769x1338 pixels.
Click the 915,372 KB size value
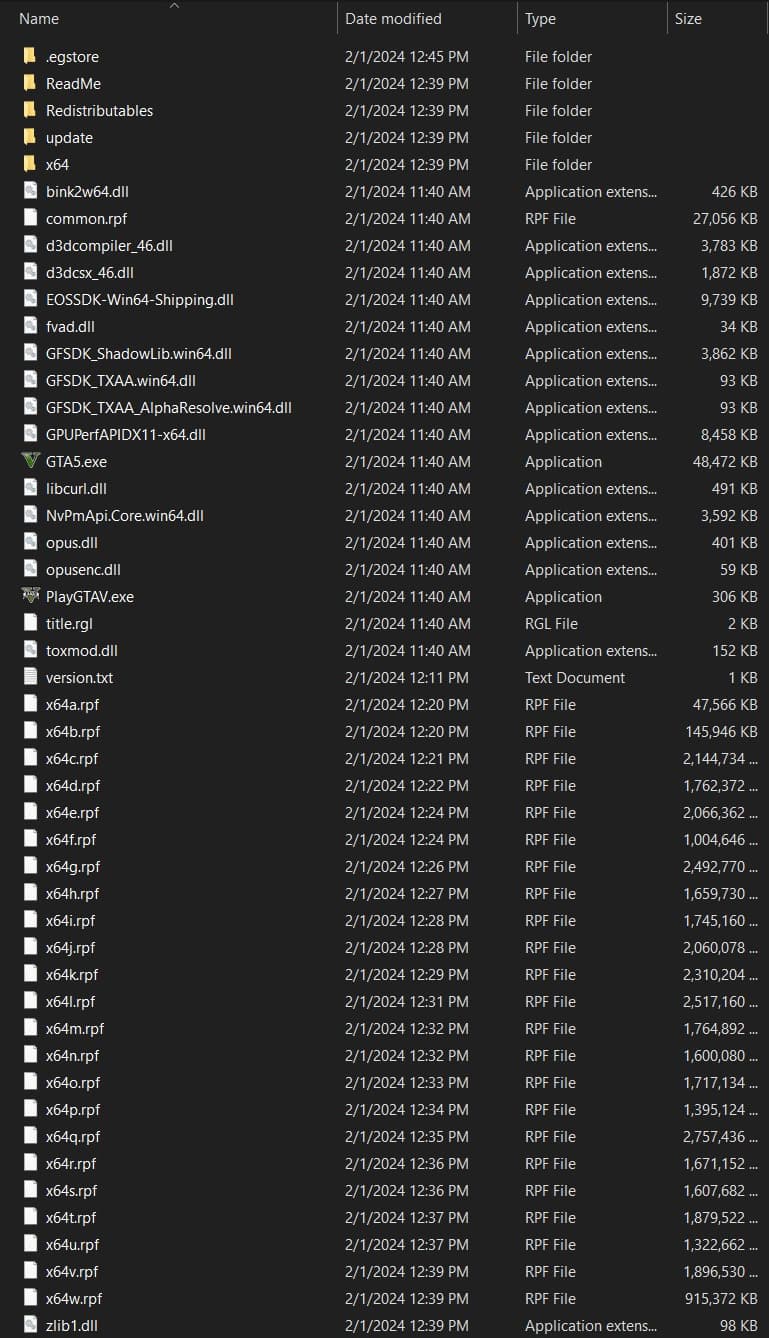[721, 1298]
